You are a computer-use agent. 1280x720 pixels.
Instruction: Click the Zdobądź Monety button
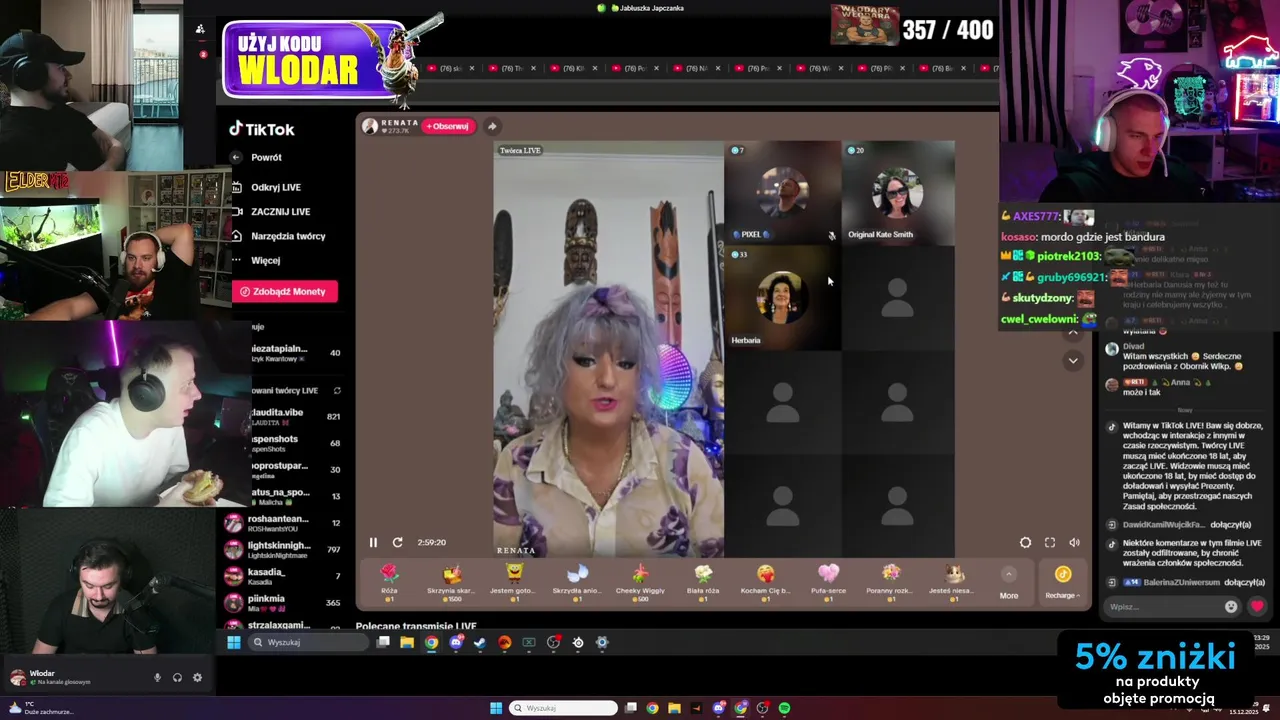coord(285,291)
